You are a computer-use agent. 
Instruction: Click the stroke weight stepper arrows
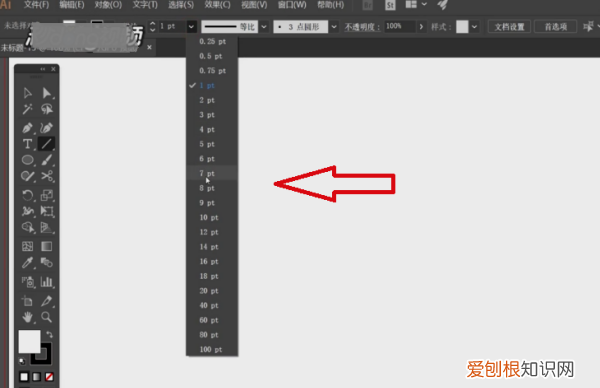click(x=152, y=26)
